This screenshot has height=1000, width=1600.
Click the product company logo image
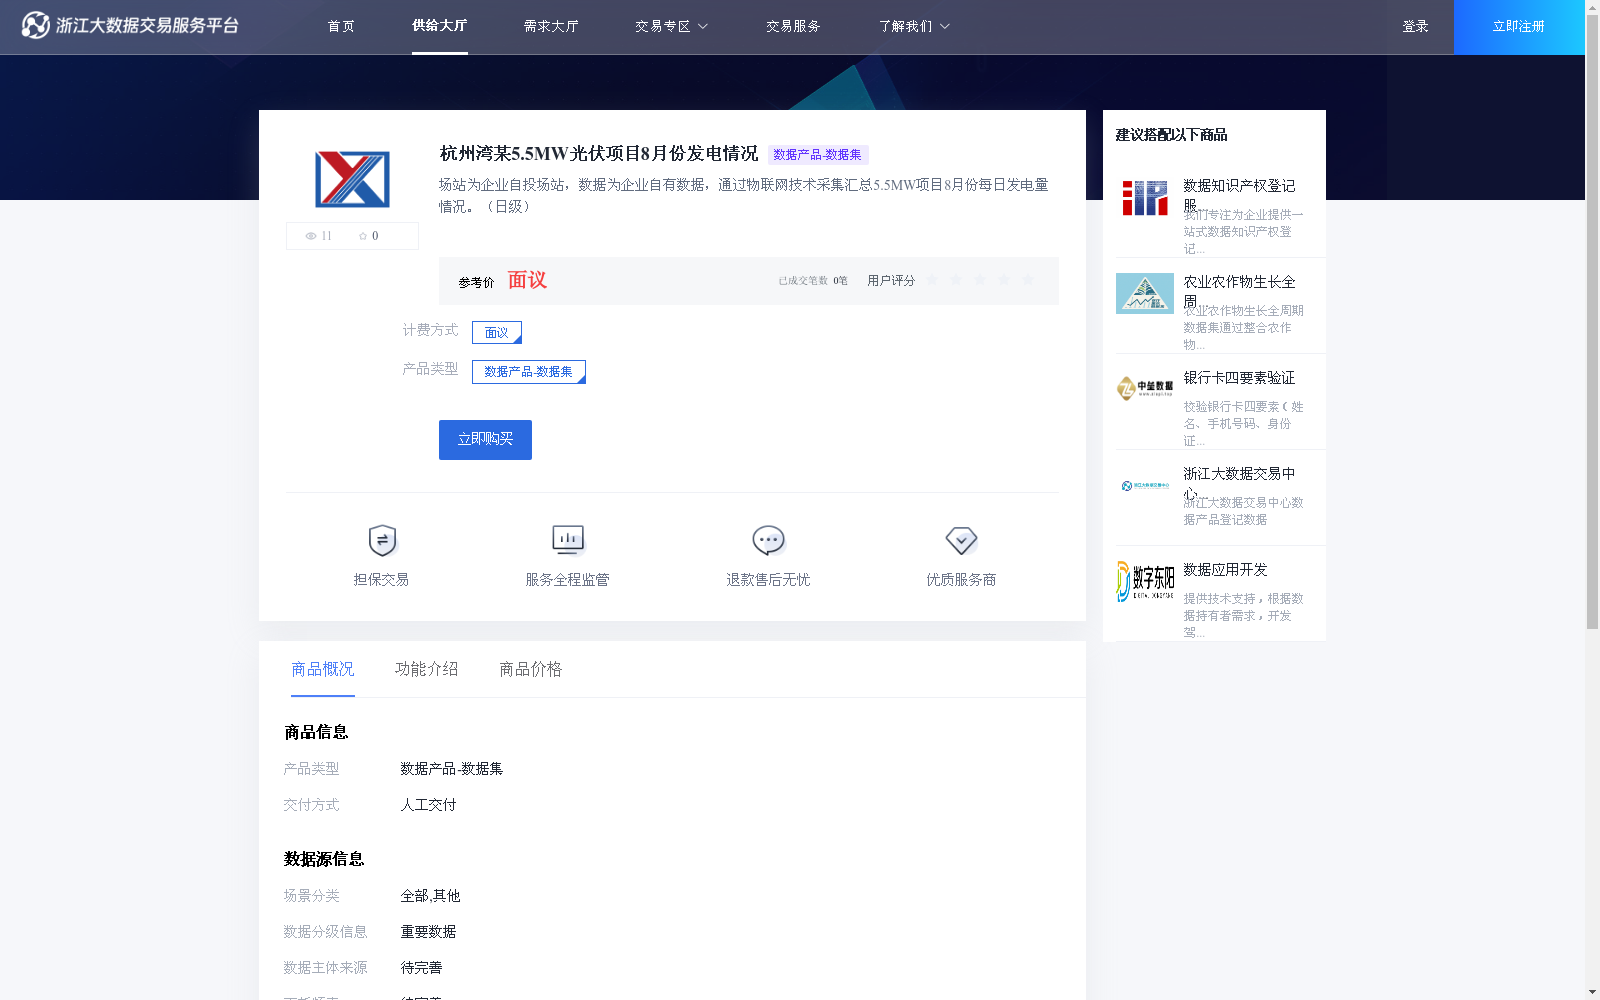point(352,179)
